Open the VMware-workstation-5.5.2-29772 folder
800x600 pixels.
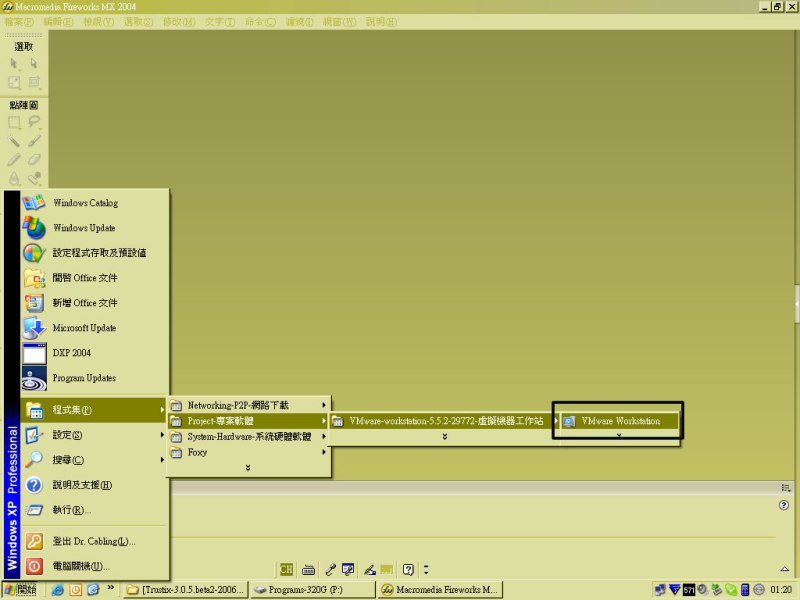pos(445,421)
